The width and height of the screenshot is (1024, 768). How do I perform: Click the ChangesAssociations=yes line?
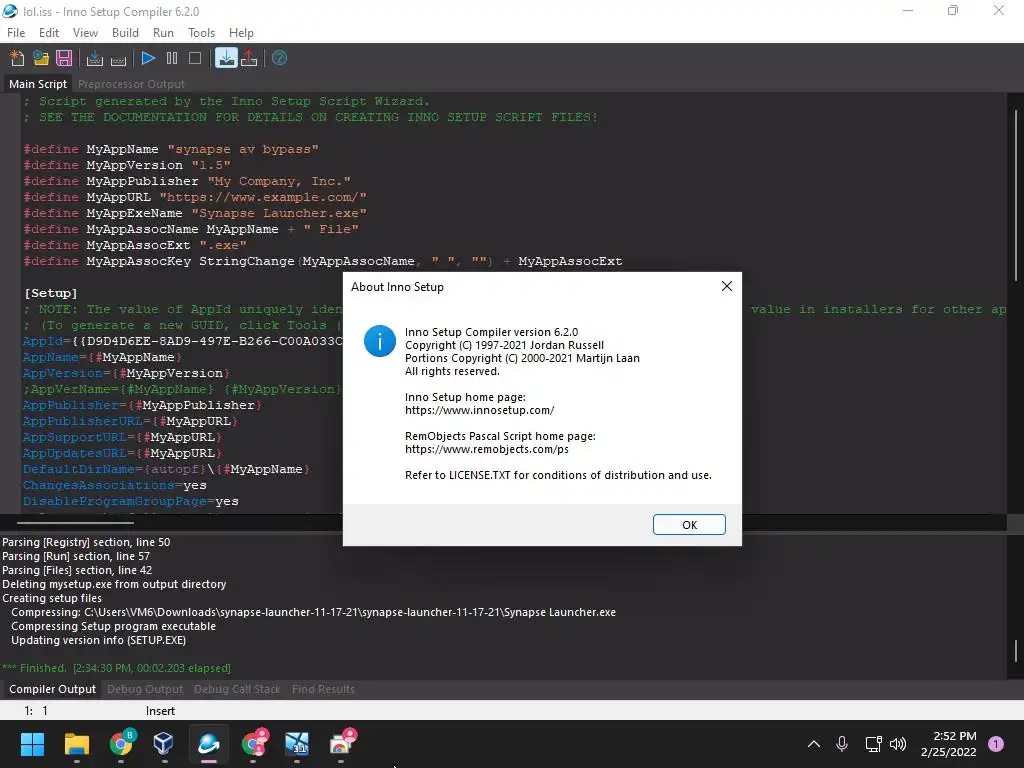(x=115, y=485)
